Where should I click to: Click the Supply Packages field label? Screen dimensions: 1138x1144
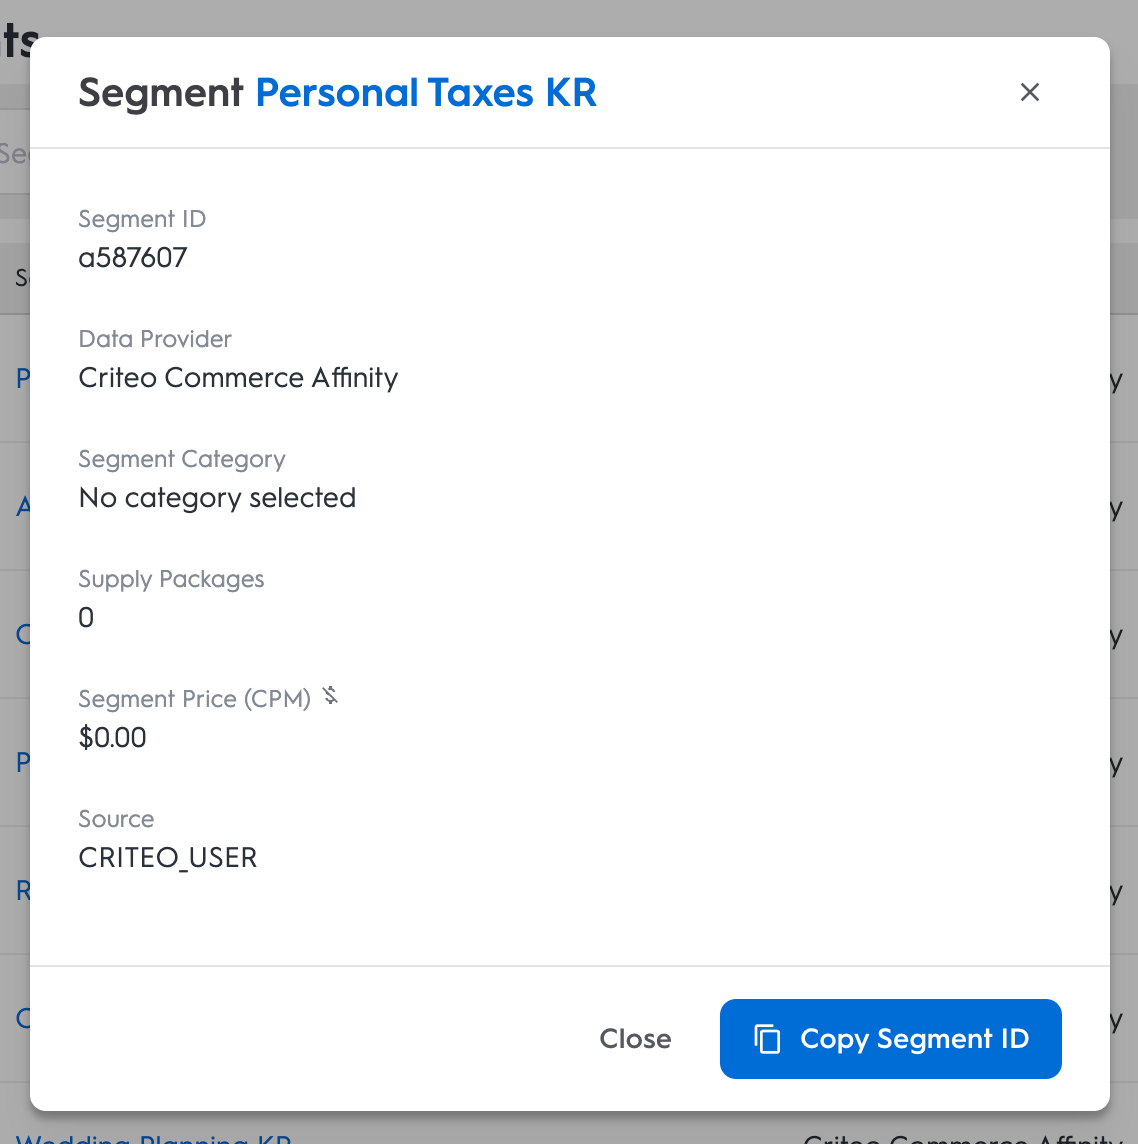pos(171,579)
